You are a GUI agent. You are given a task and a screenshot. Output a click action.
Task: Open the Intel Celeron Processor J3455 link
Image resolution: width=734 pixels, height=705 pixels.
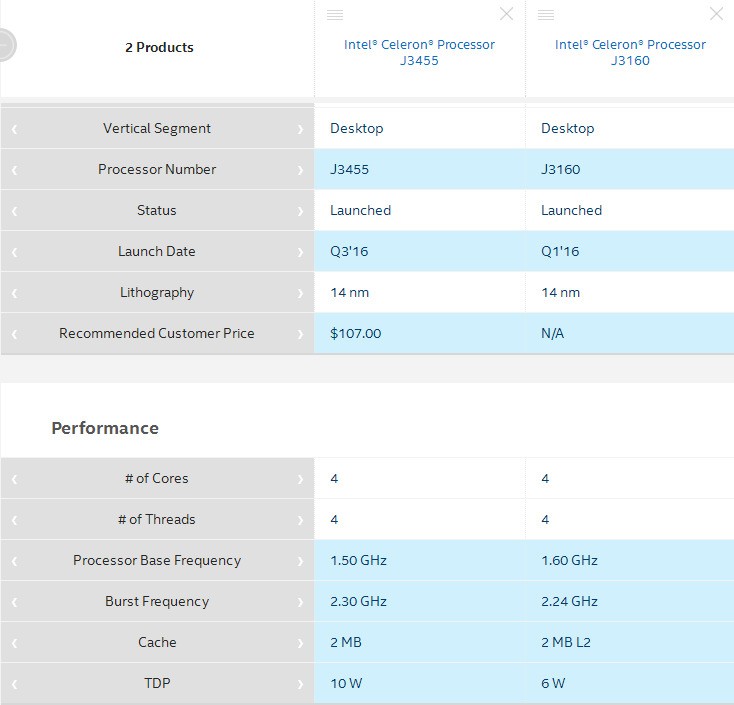pos(419,52)
